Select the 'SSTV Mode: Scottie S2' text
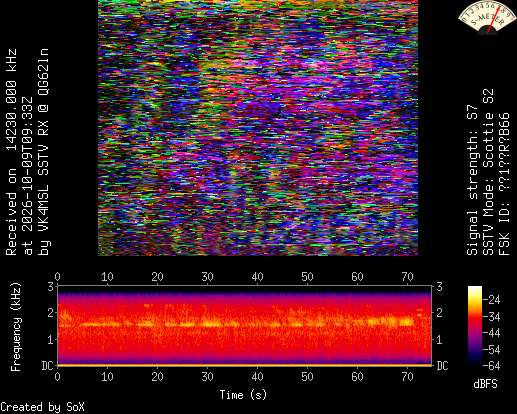This screenshot has width=517, height=414. tap(489, 172)
